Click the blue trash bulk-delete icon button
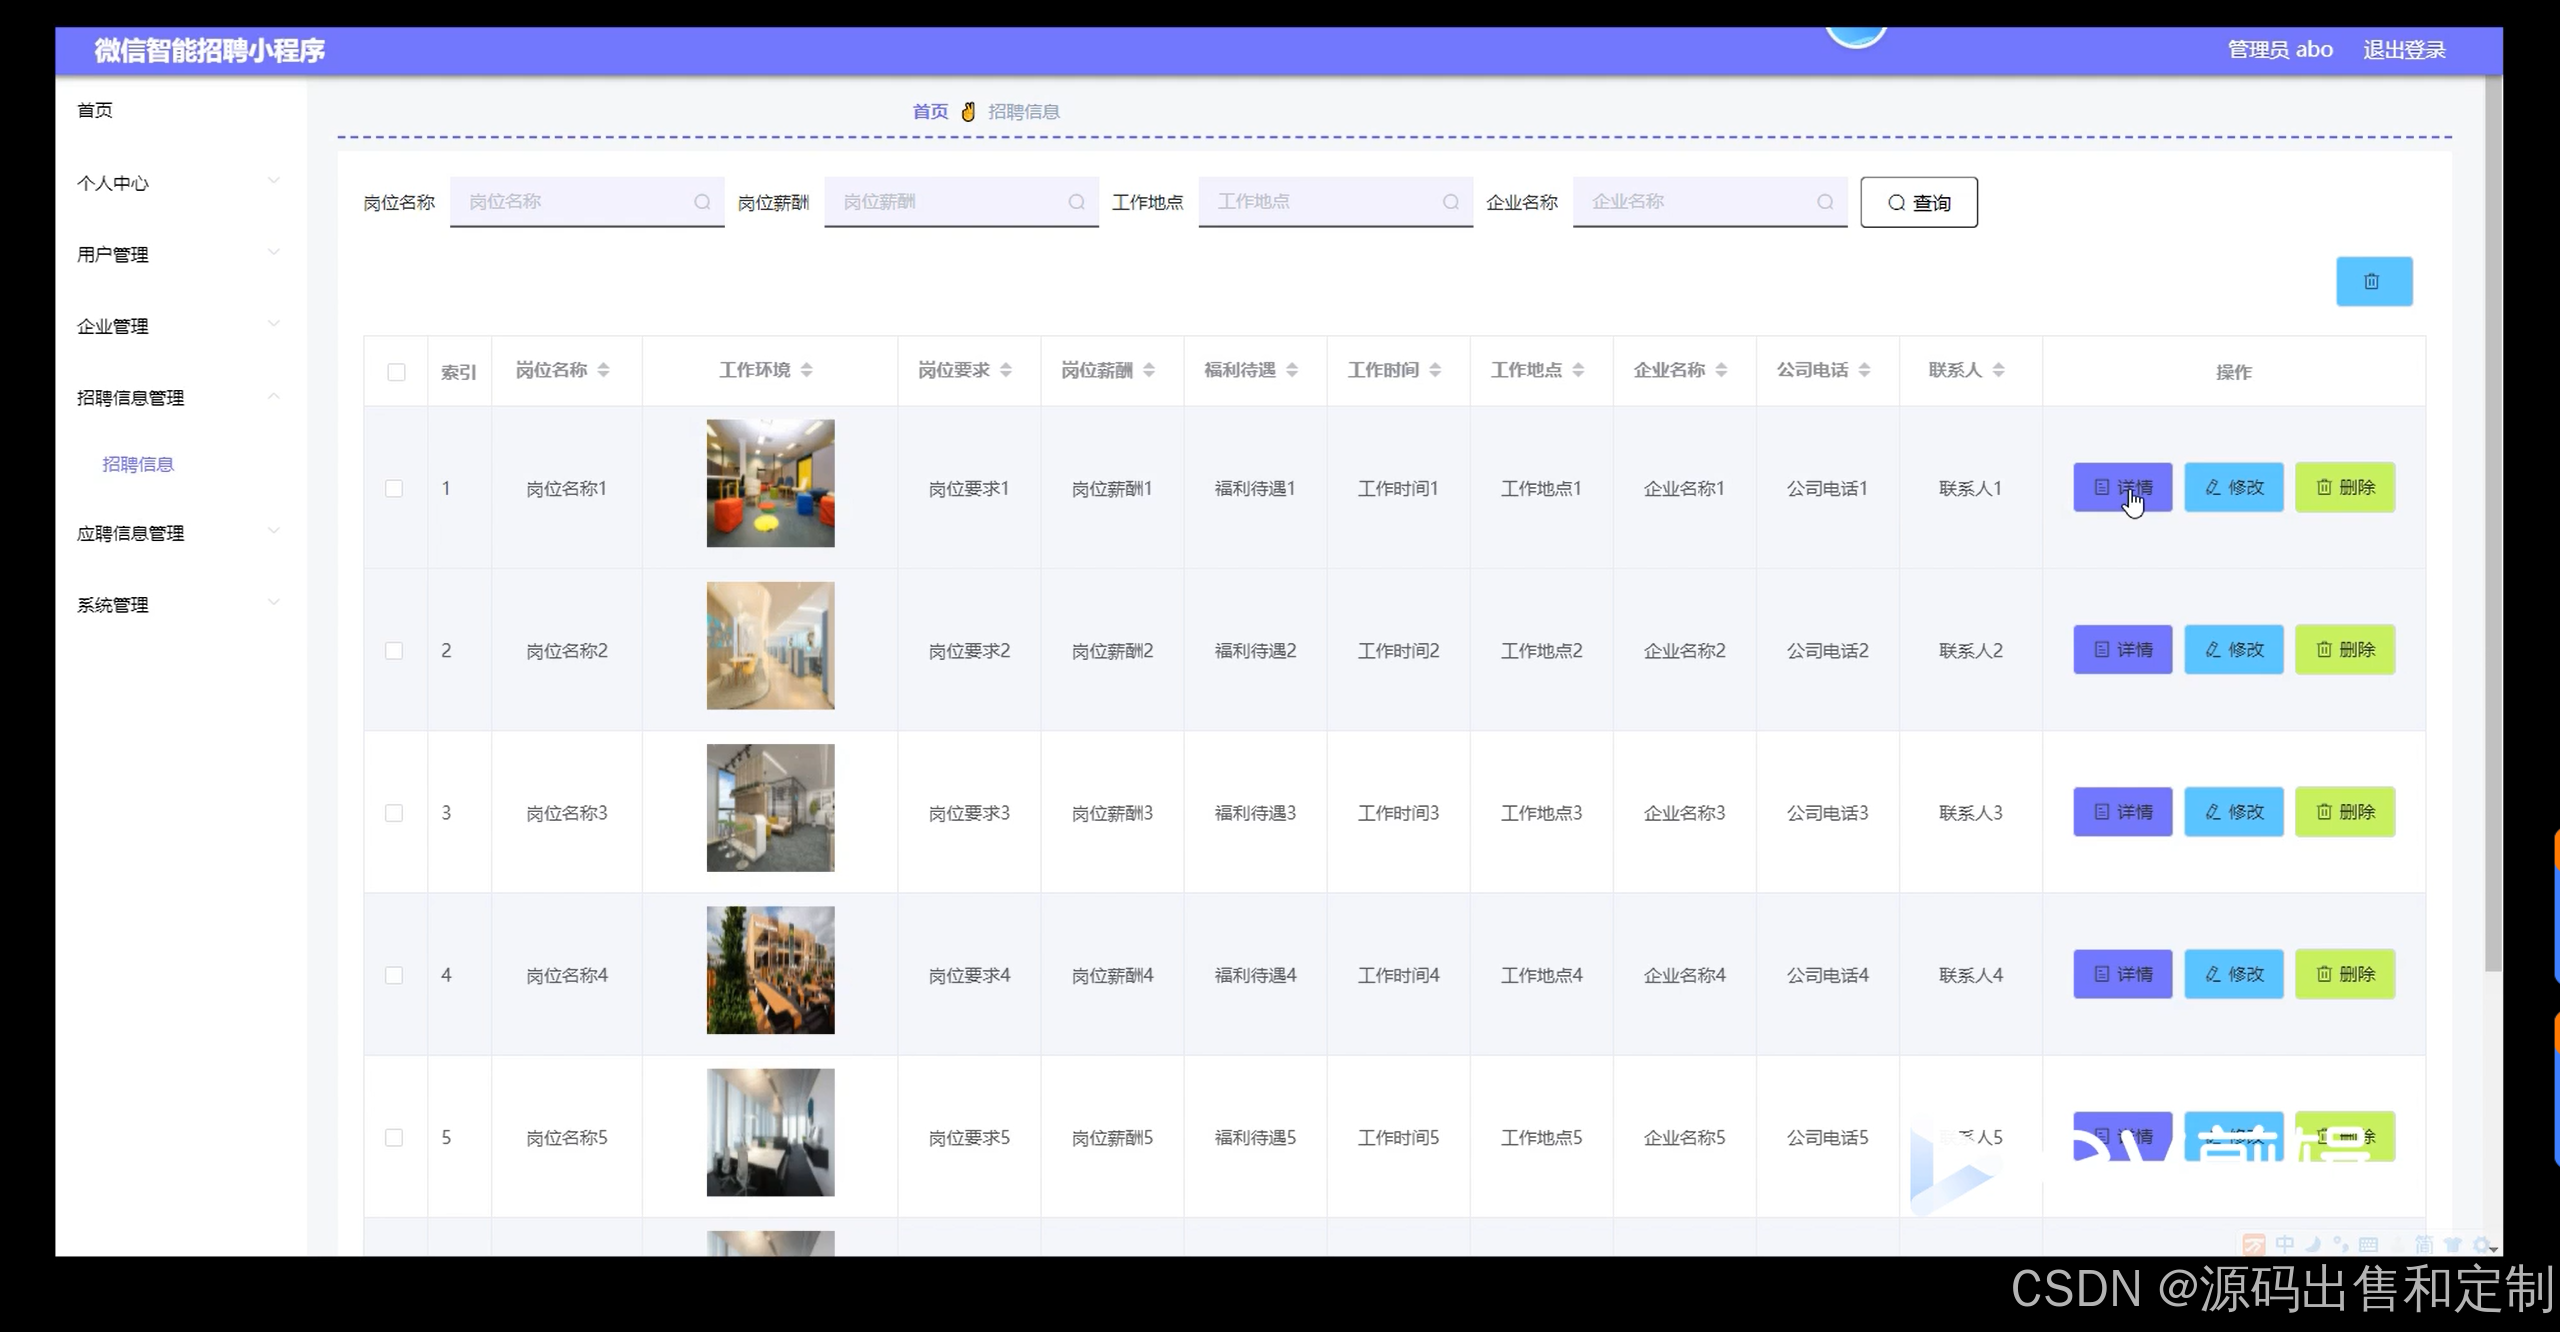 click(2373, 282)
